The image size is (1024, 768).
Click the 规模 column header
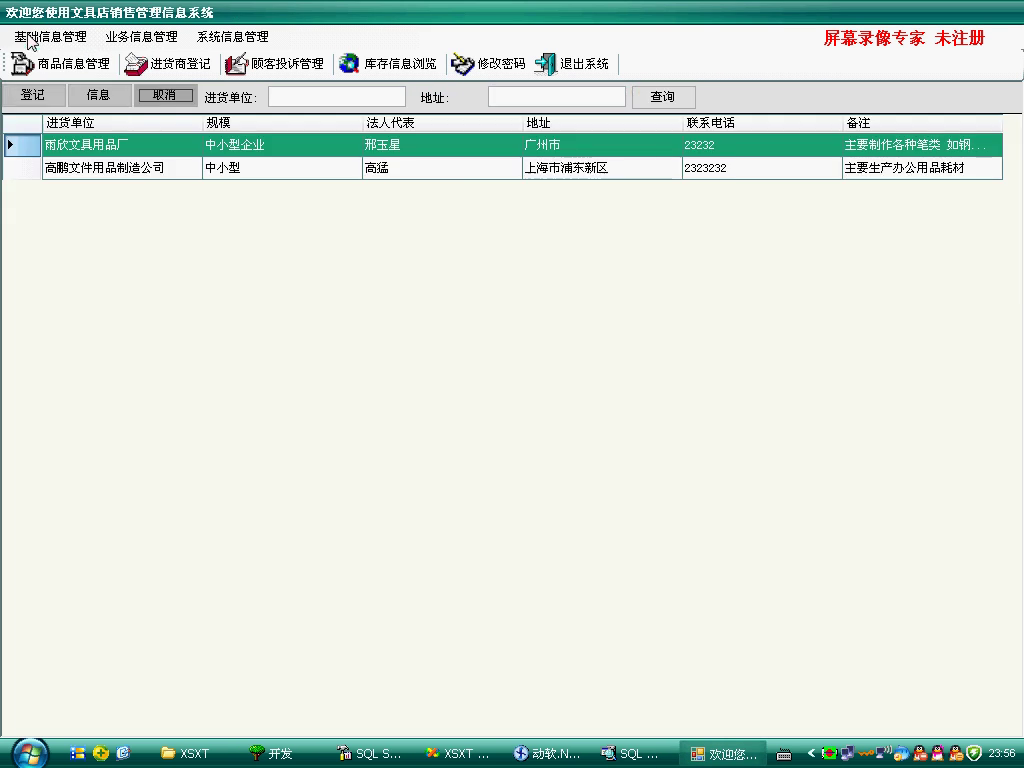(x=282, y=123)
